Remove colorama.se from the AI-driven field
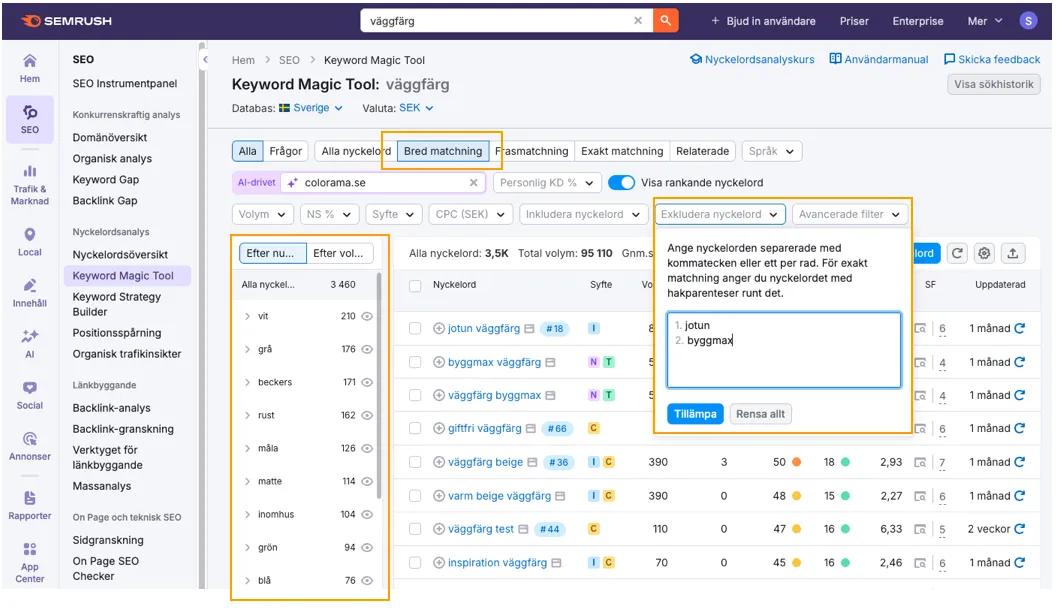This screenshot has height=608, width=1064. (x=474, y=183)
